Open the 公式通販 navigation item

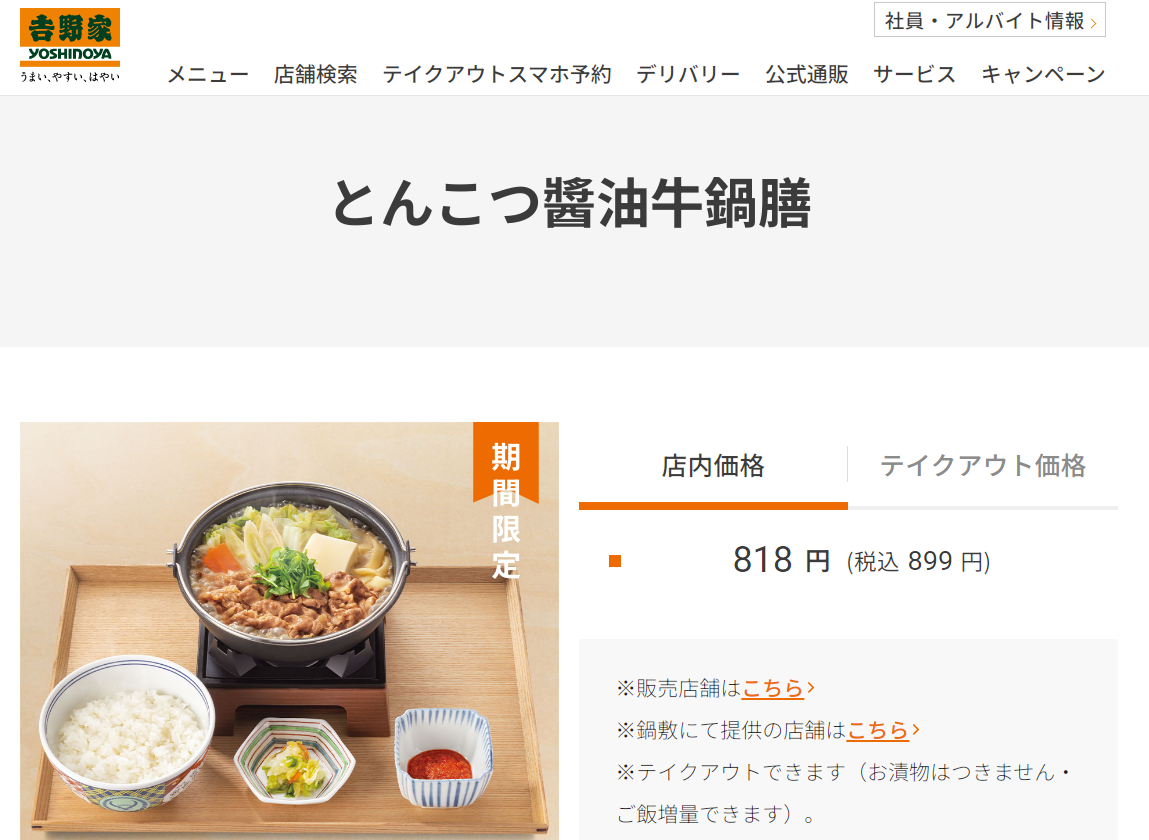807,75
